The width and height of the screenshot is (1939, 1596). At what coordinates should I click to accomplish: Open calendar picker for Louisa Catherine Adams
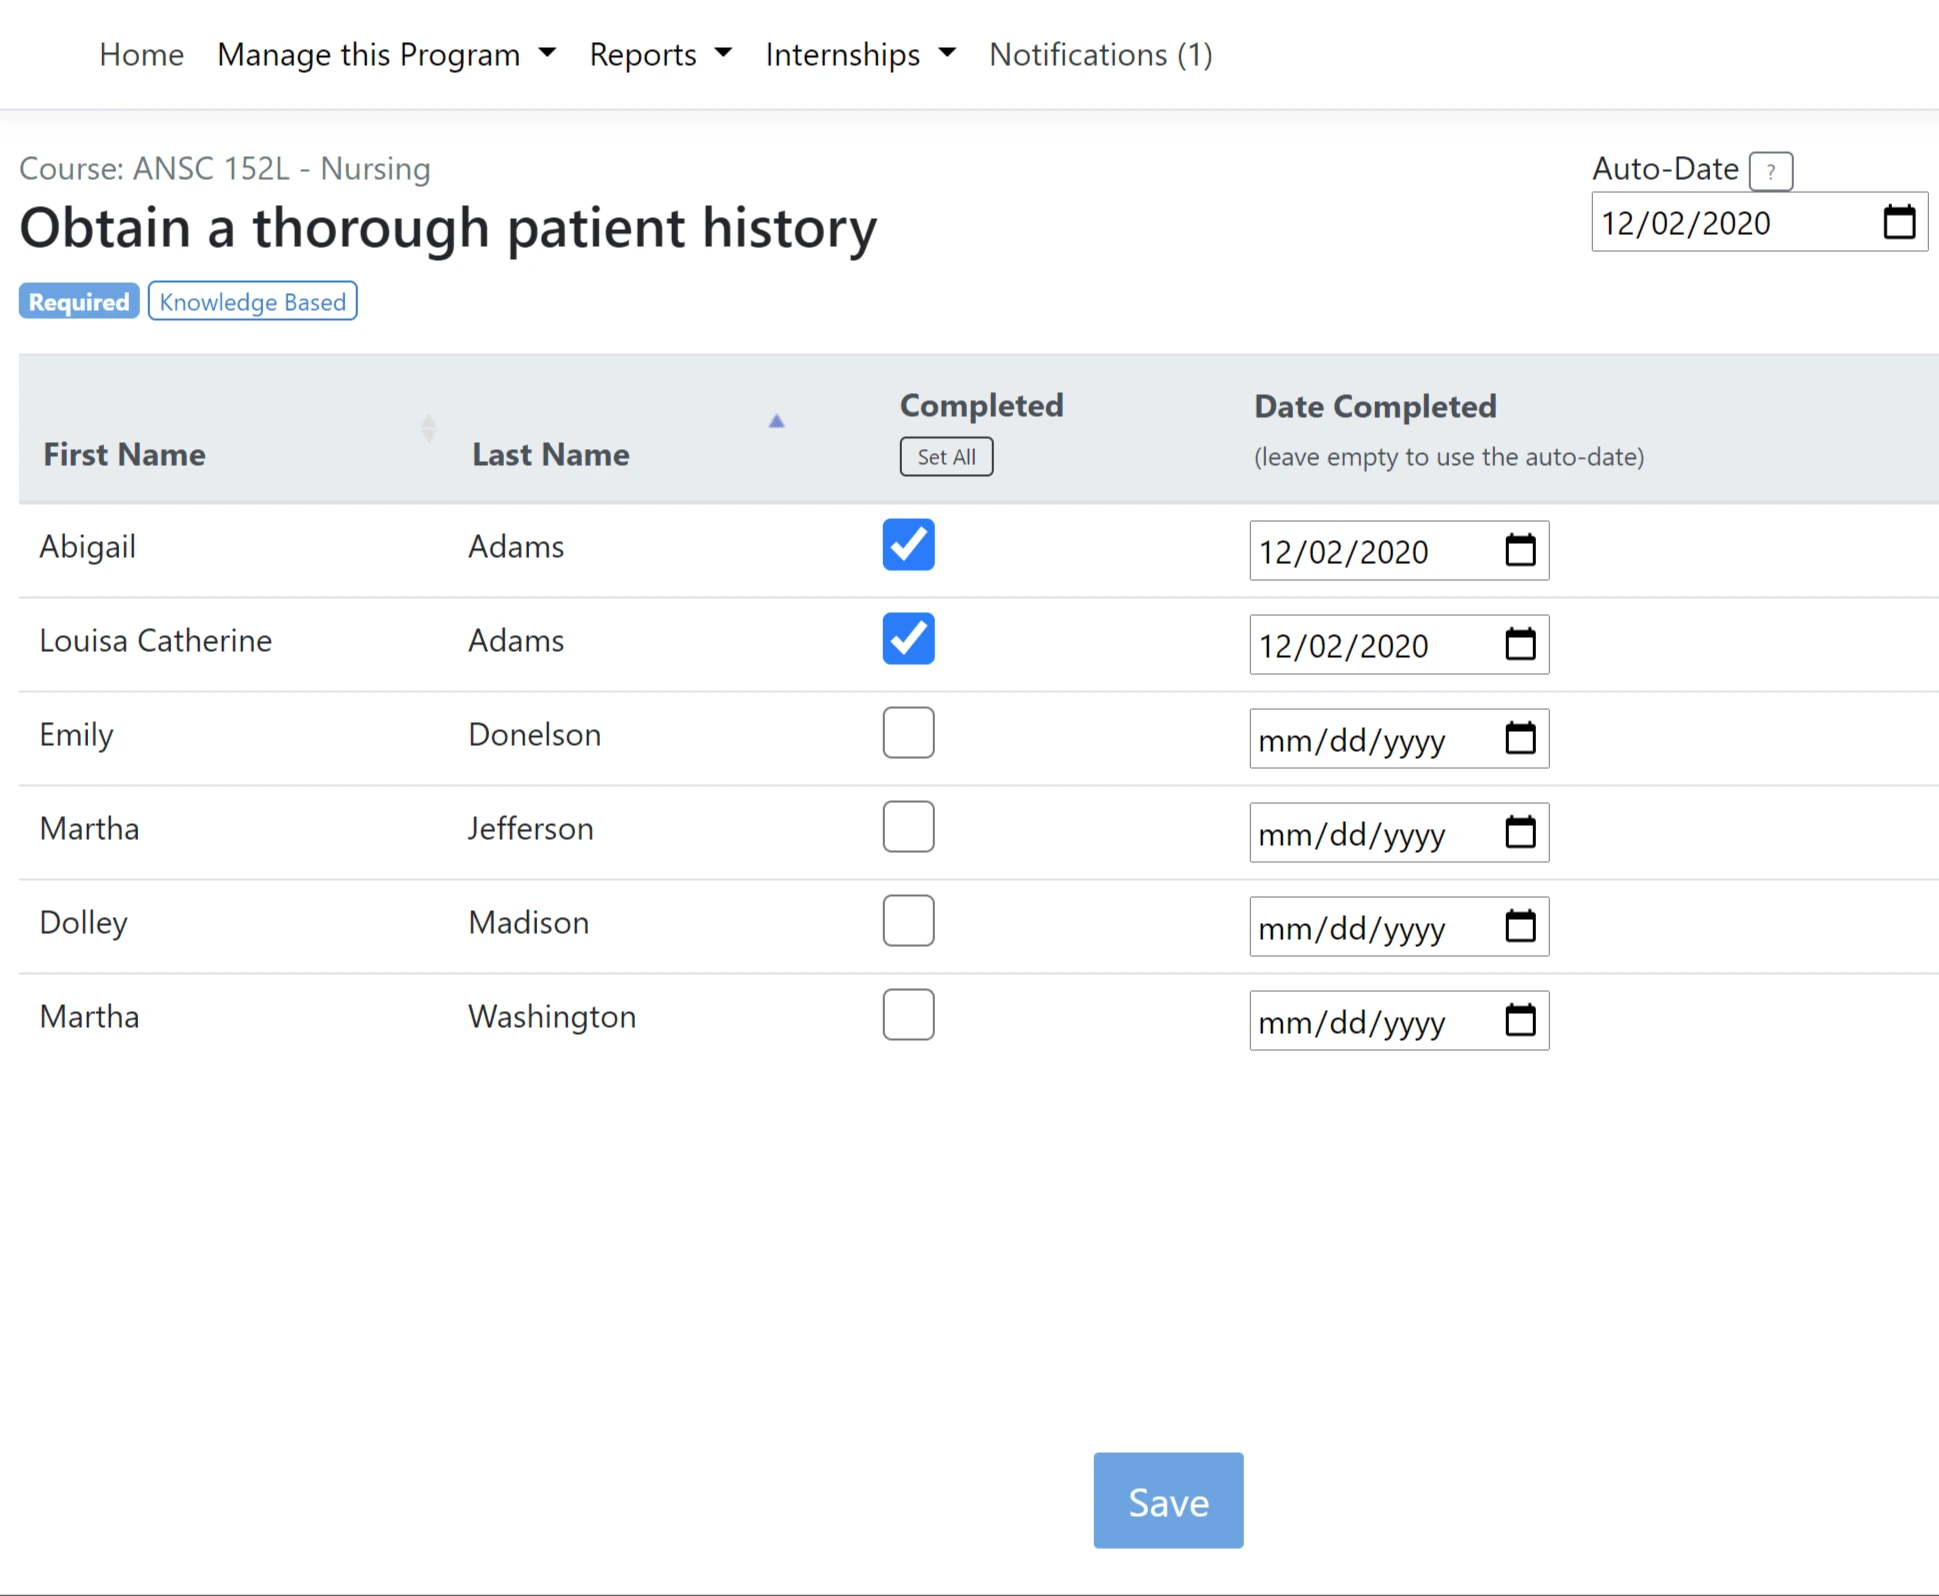(x=1519, y=644)
